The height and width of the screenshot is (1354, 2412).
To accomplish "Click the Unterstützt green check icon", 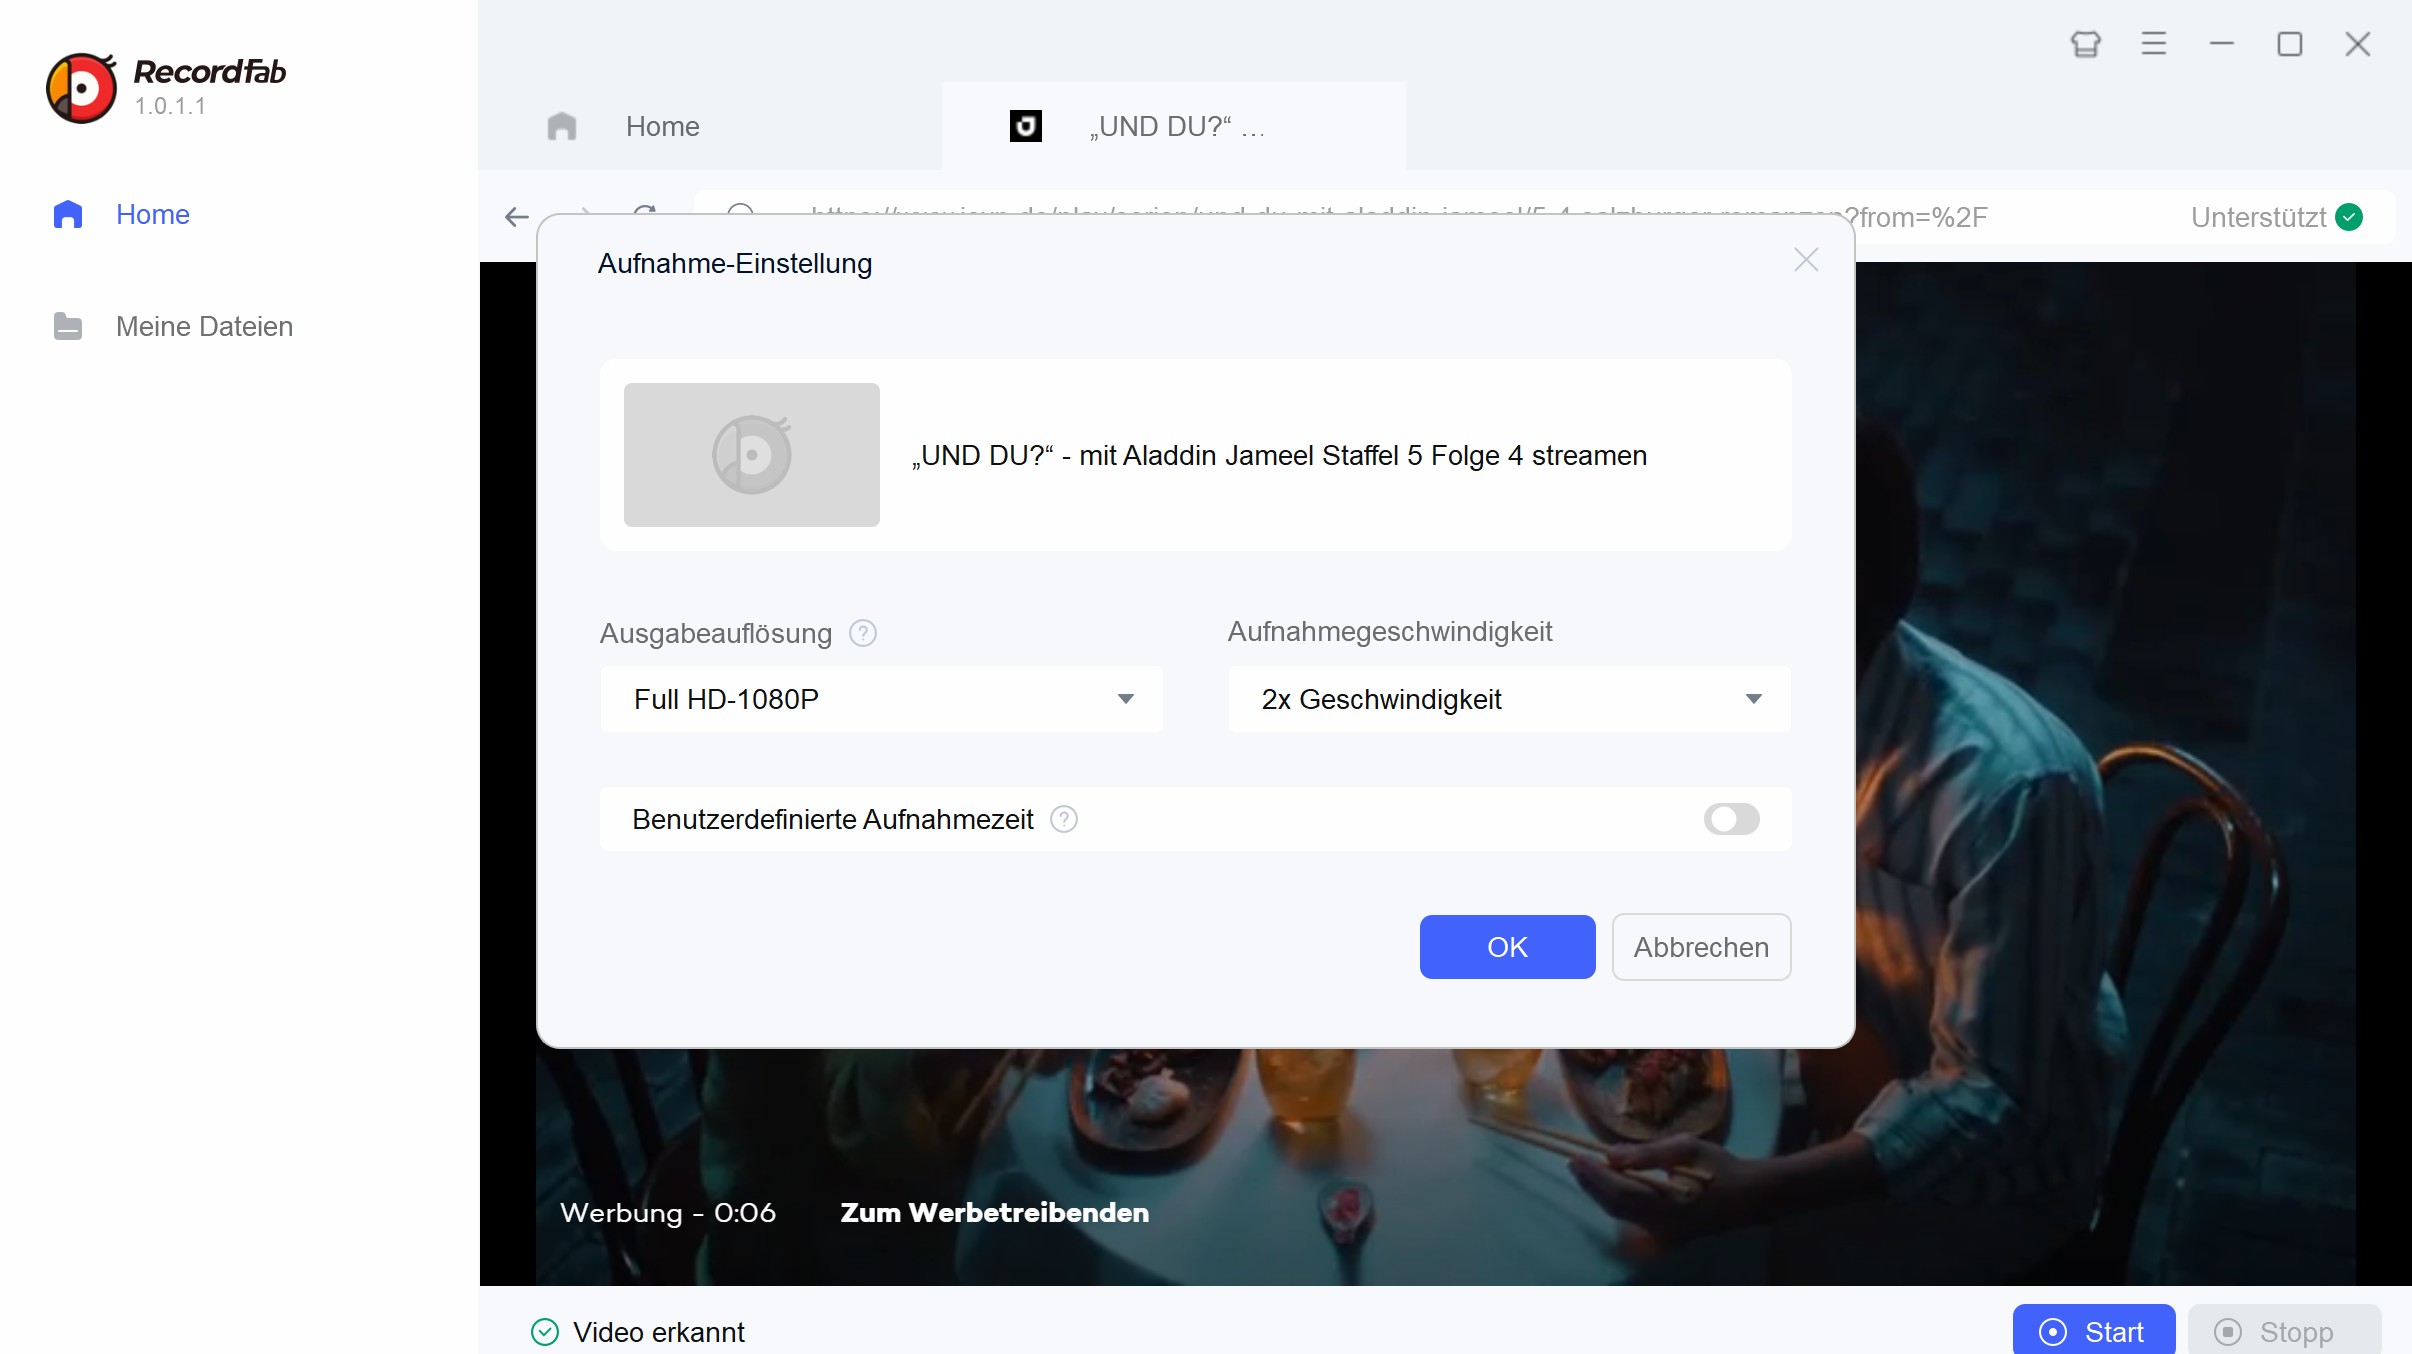I will click(2349, 217).
